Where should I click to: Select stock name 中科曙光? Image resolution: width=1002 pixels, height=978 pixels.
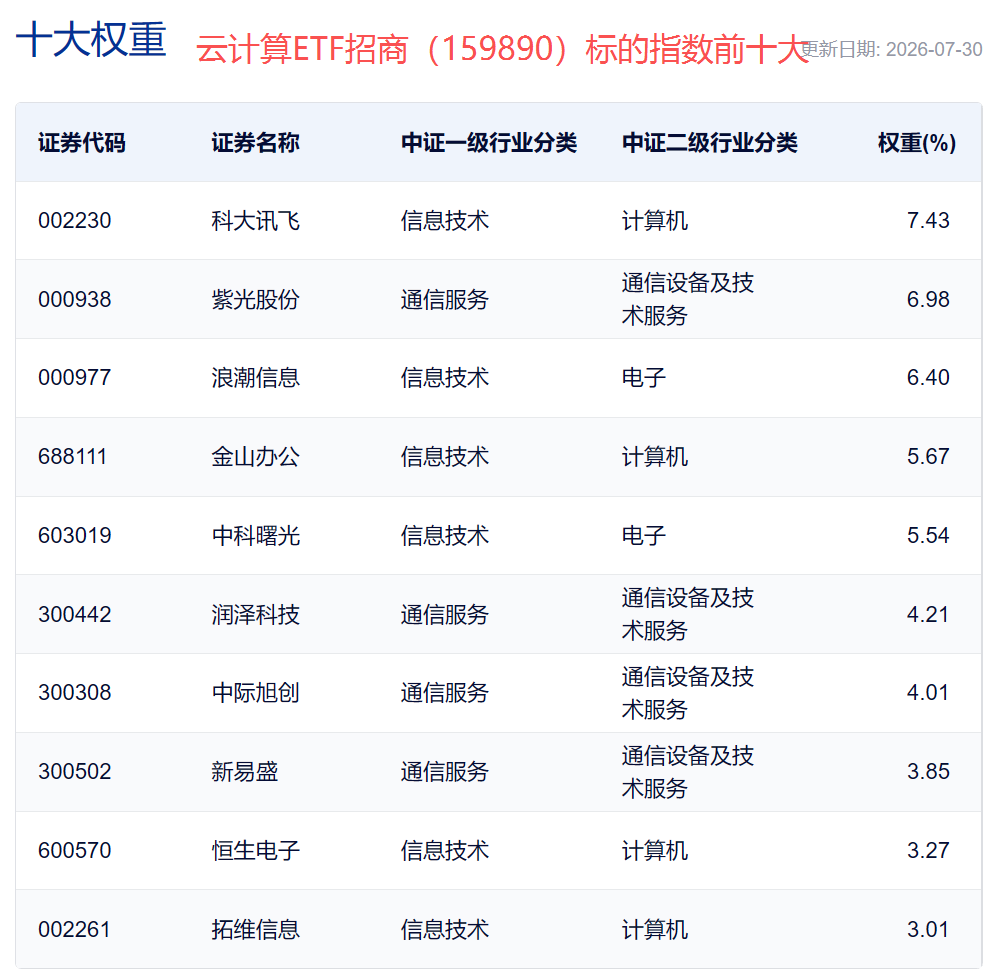(x=256, y=536)
